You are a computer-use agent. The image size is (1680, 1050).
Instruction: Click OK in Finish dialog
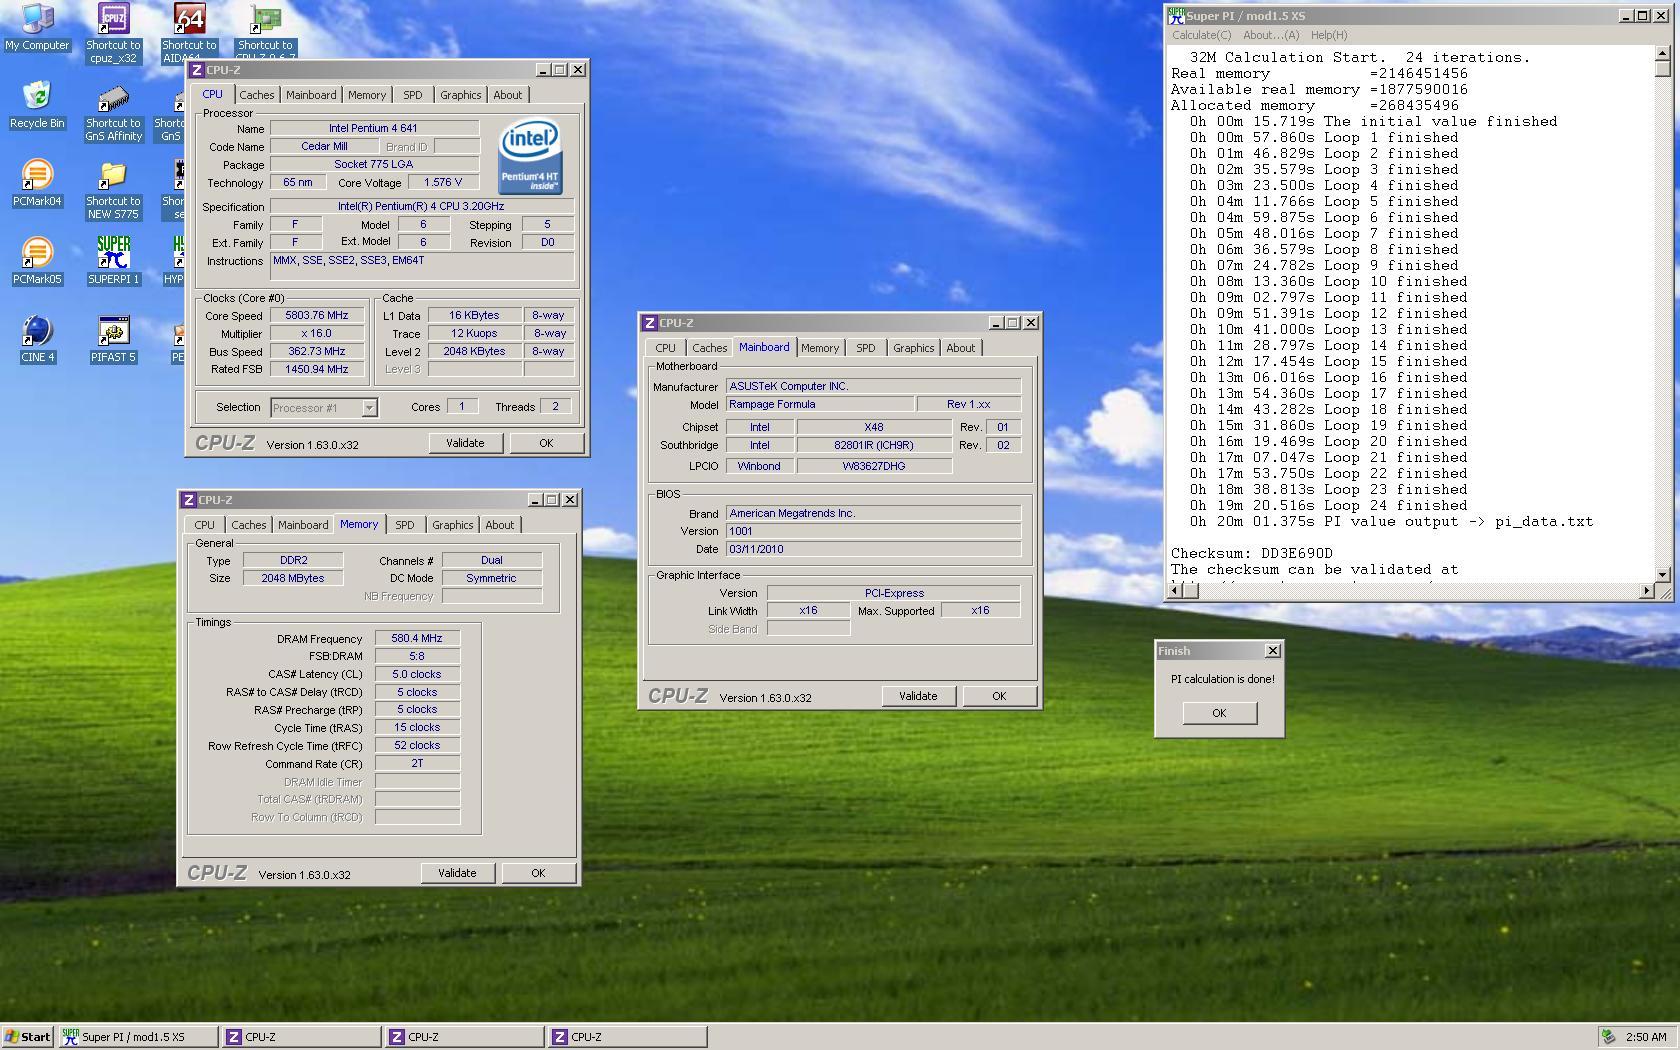(1219, 713)
